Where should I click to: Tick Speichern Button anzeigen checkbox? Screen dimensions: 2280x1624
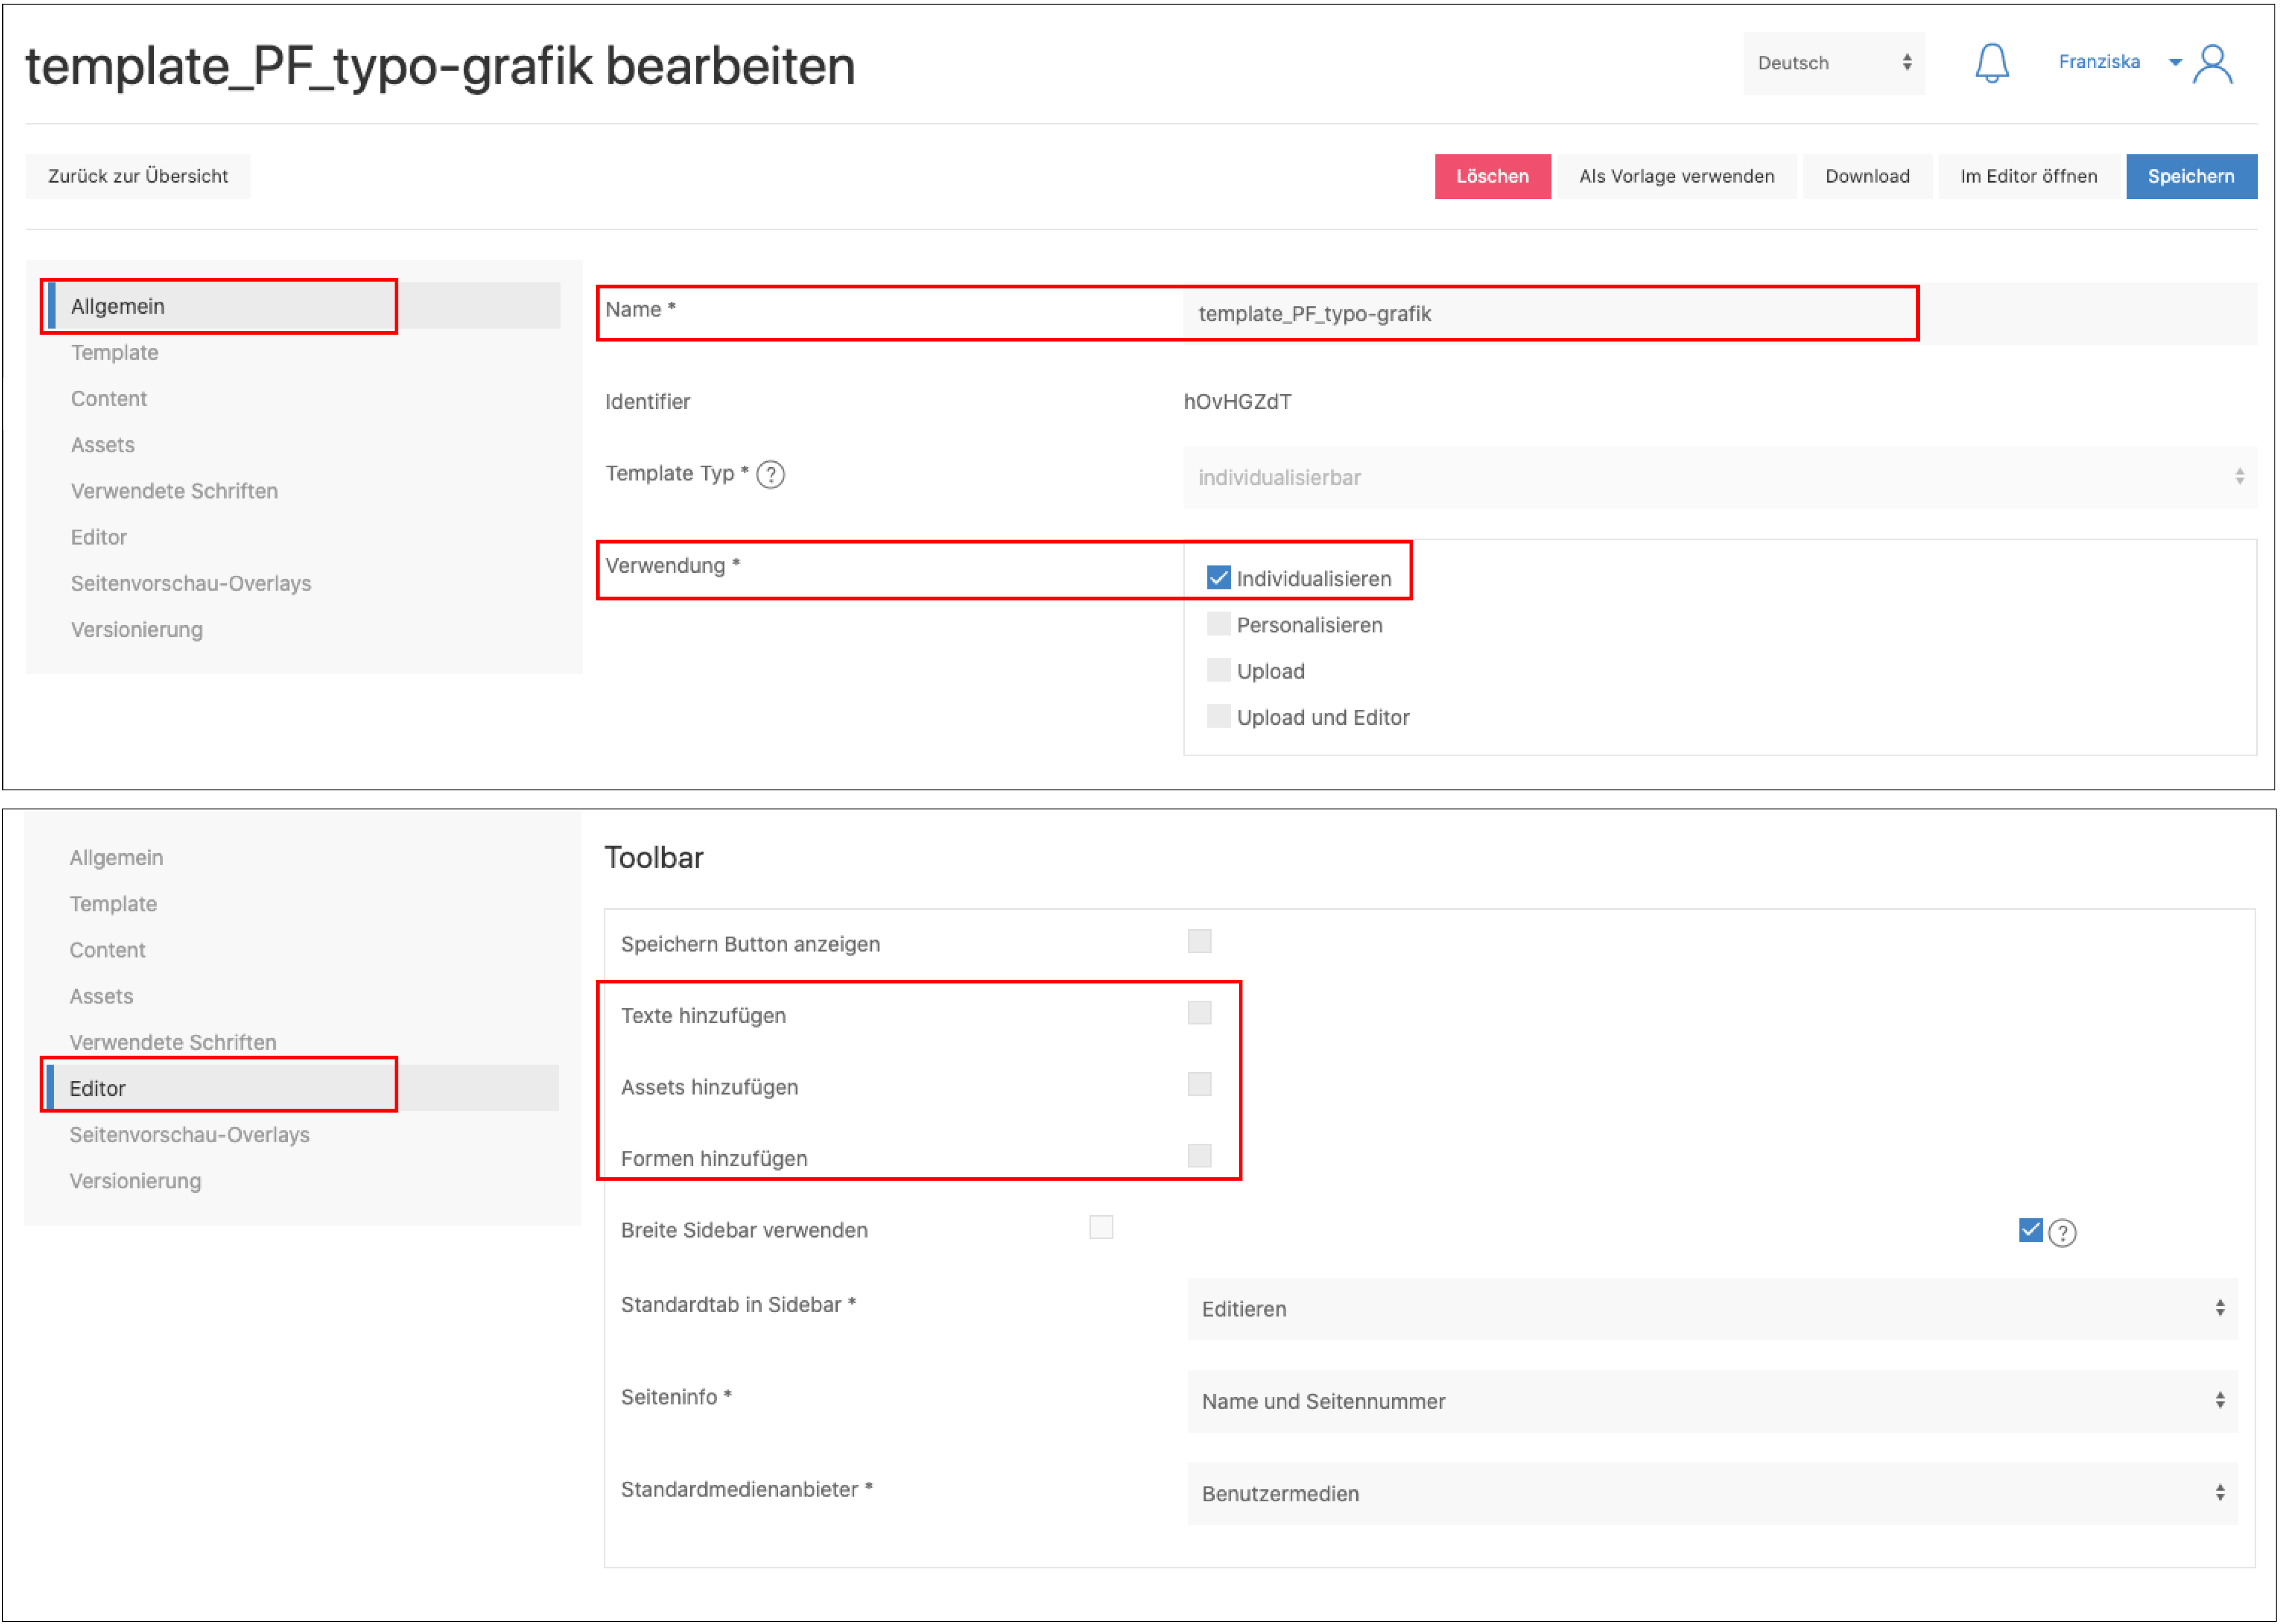1199,941
